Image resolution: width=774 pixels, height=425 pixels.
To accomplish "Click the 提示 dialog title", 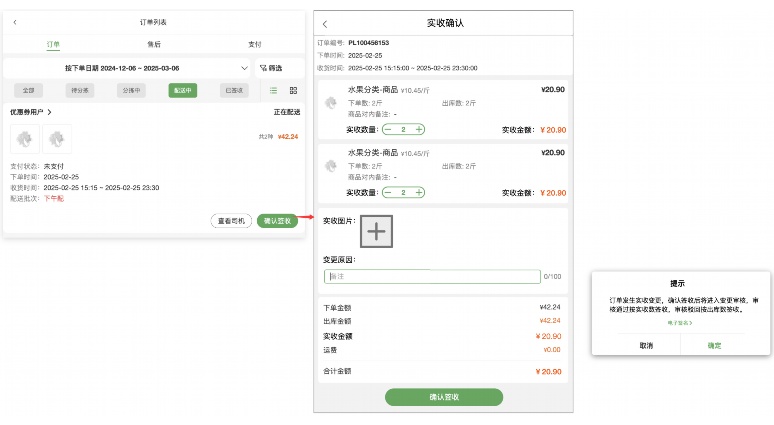I will point(677,283).
